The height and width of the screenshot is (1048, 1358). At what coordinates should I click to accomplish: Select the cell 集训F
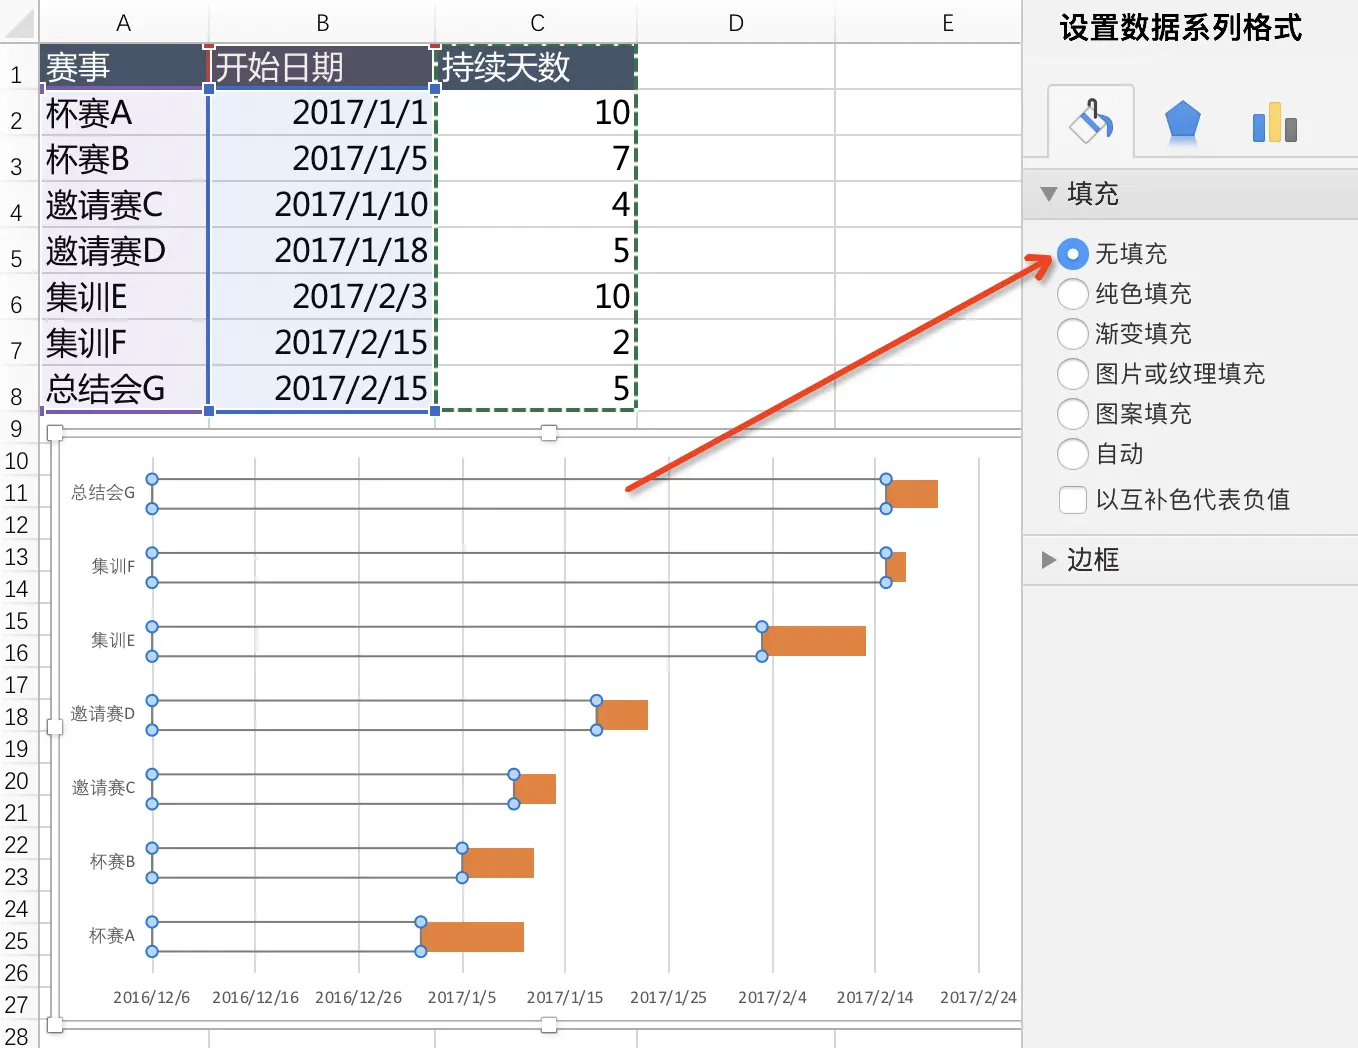point(124,343)
